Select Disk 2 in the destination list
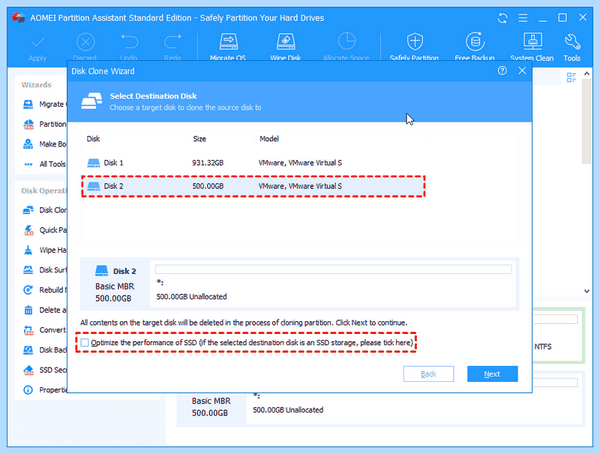 coord(253,186)
